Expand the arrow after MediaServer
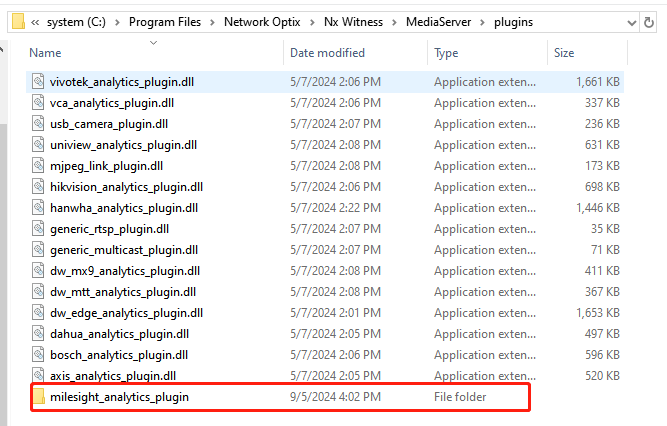 [482, 22]
